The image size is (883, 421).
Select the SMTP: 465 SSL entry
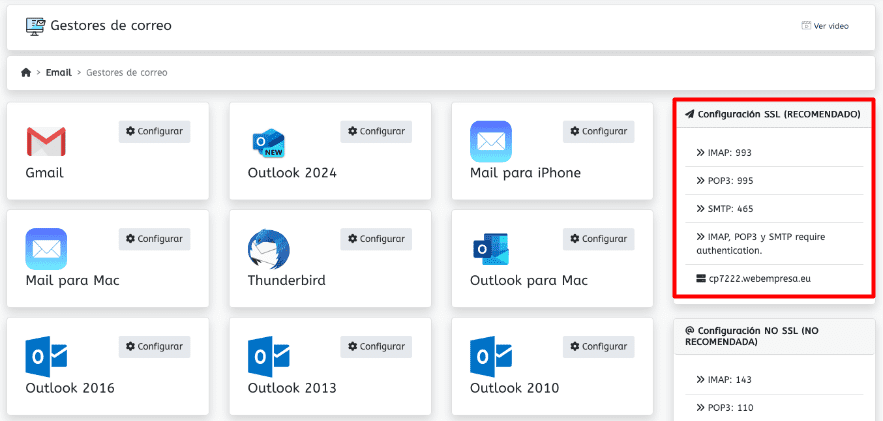pyautogui.click(x=774, y=209)
